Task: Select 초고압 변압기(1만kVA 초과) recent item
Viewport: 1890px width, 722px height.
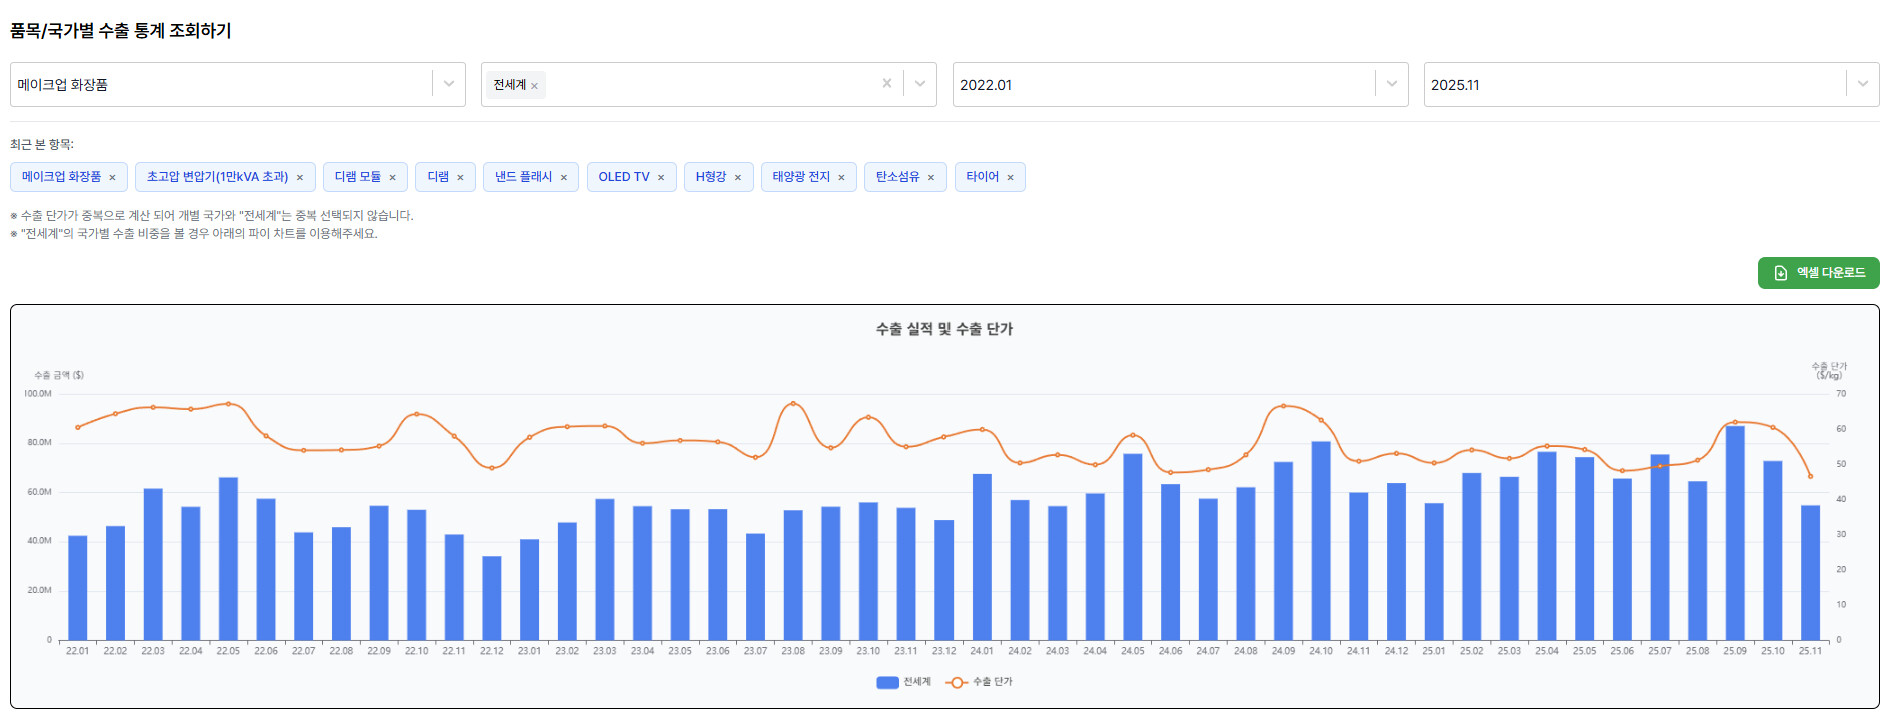Action: [x=217, y=177]
